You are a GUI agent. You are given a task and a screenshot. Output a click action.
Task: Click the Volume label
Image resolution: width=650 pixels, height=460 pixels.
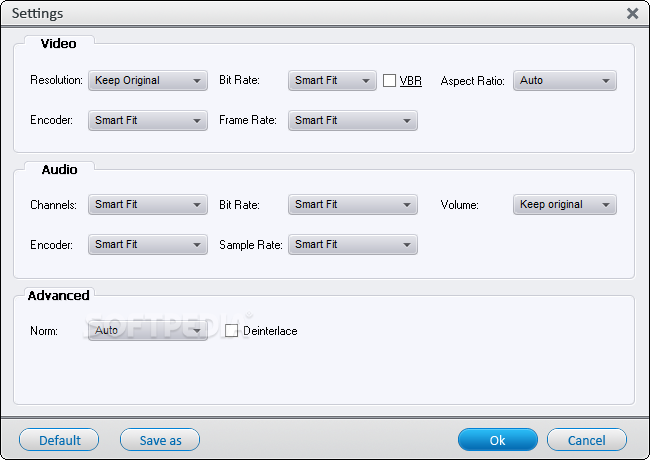pyautogui.click(x=460, y=205)
